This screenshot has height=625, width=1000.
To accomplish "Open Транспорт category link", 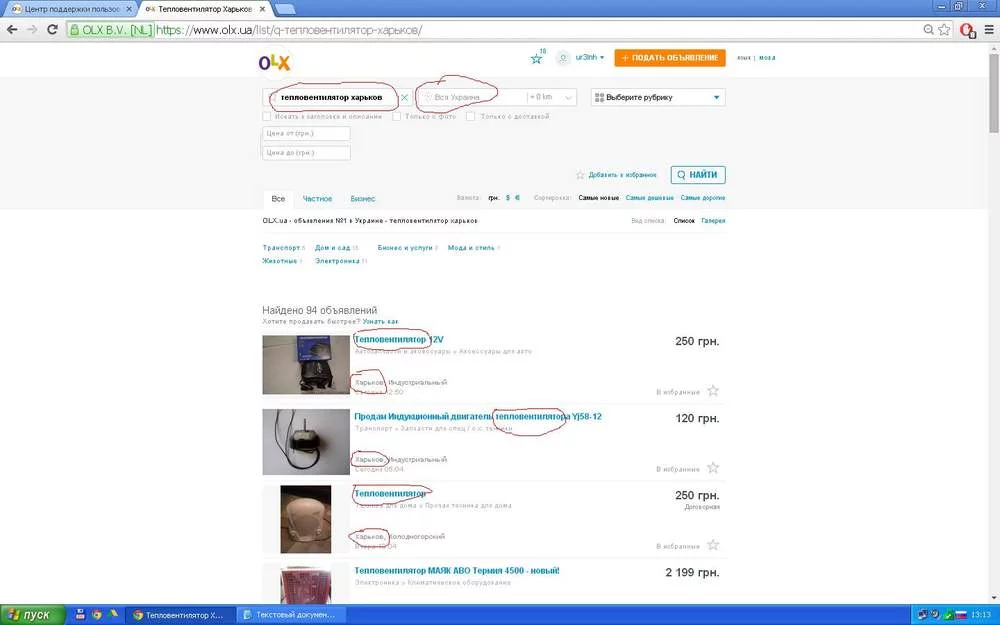I will click(281, 247).
